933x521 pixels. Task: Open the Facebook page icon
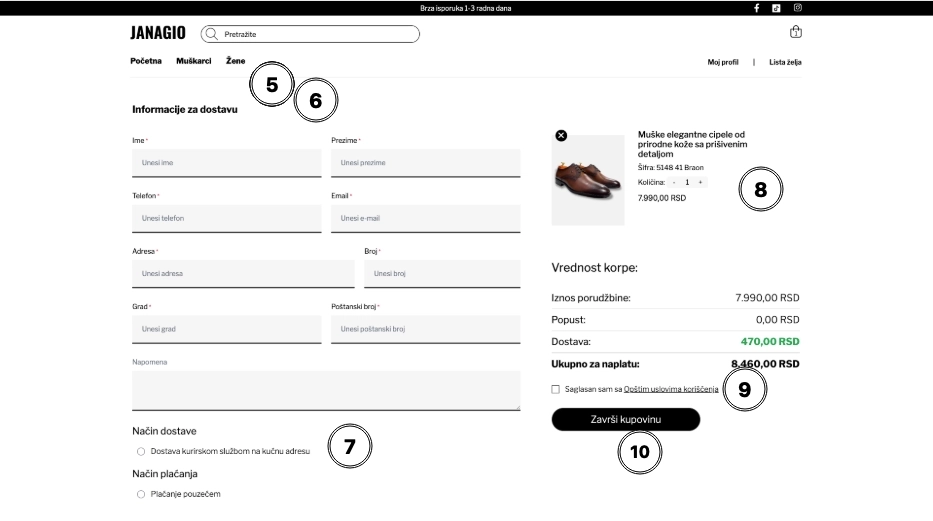click(757, 8)
